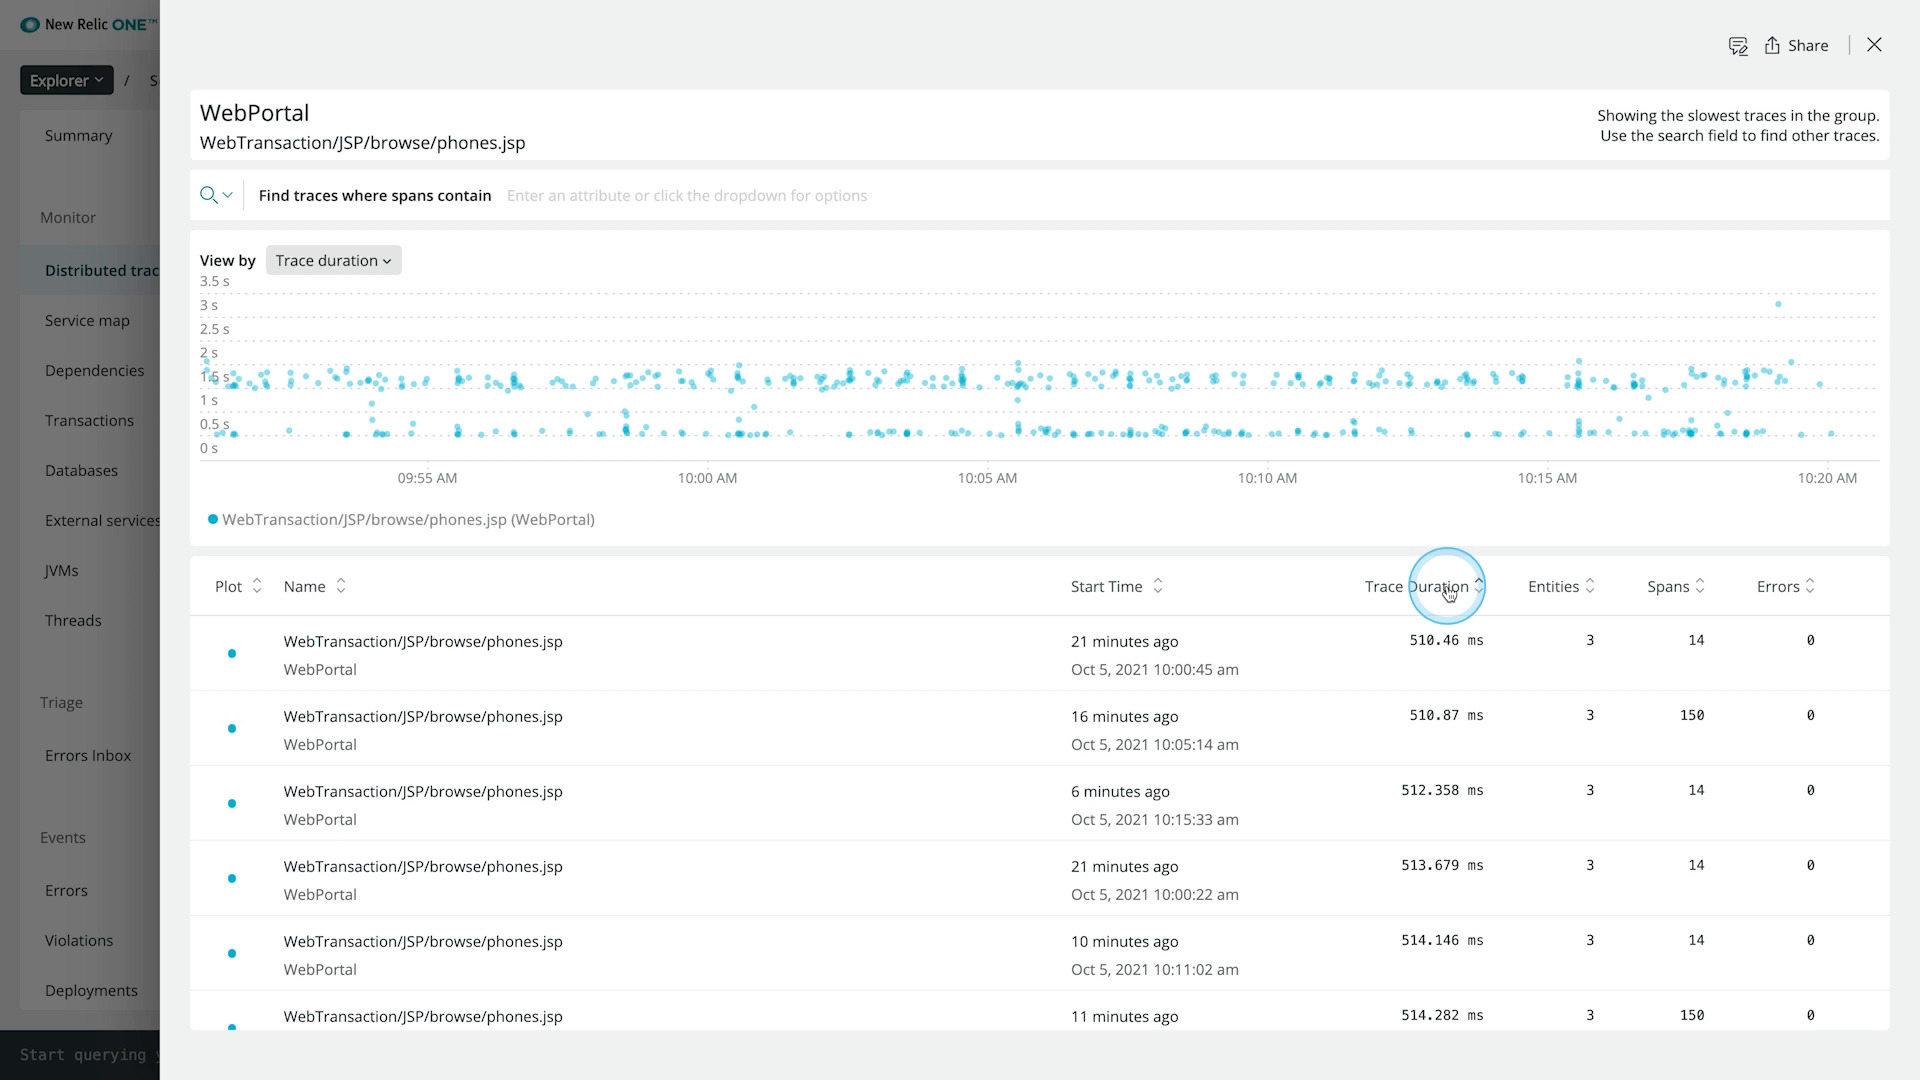Open Transactions from the Monitor section
Screen dimensions: 1920x1080
pos(89,420)
